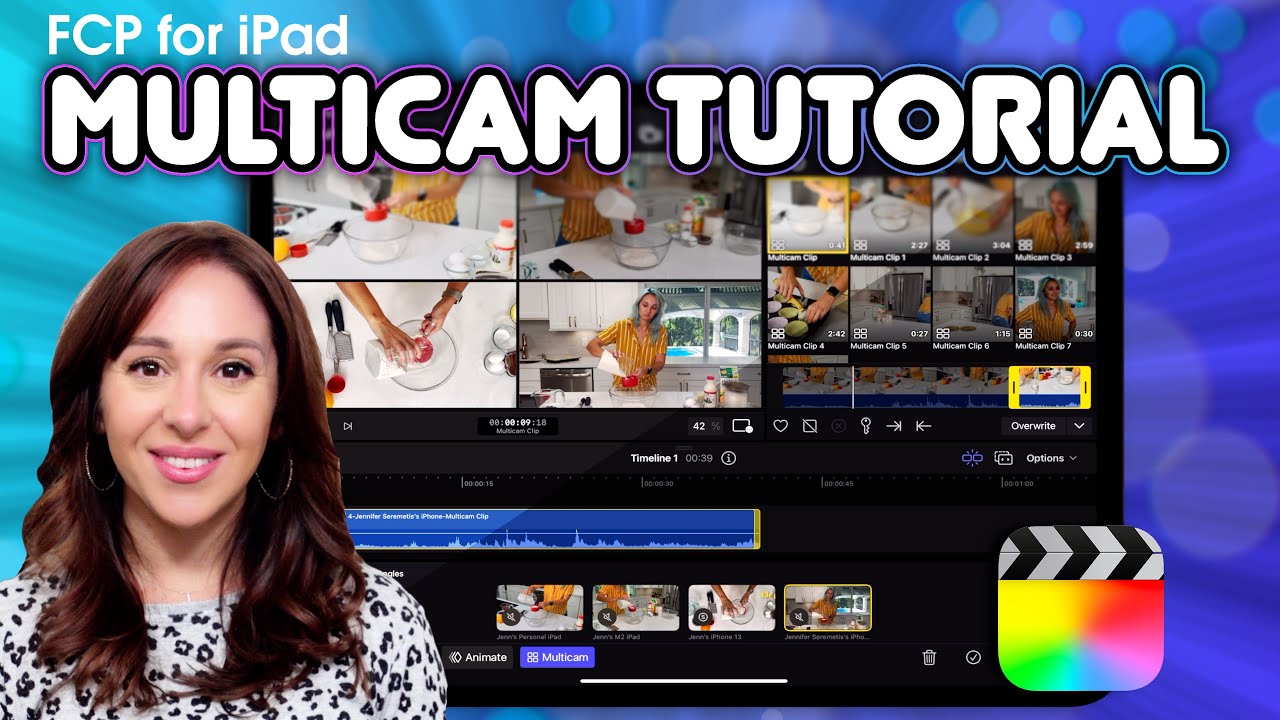Click the white playhead on browser filmstrip
The height and width of the screenshot is (720, 1280).
[853, 387]
